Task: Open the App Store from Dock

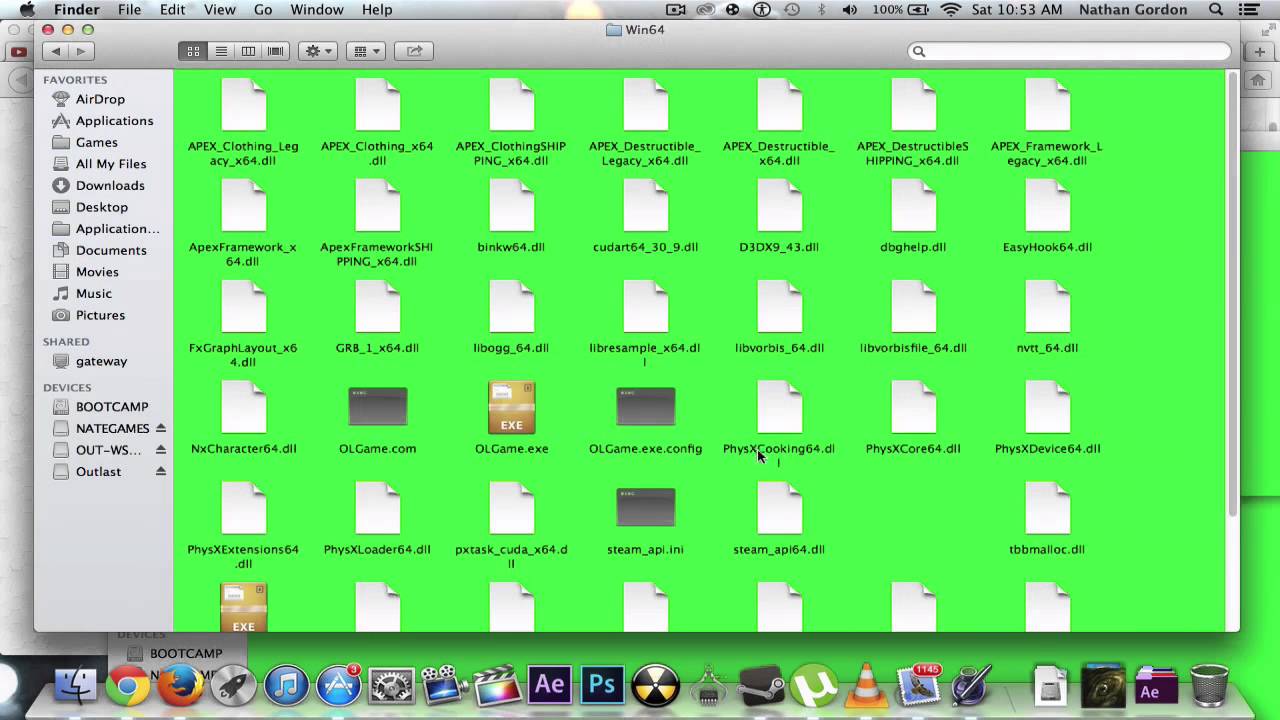Action: [x=339, y=686]
